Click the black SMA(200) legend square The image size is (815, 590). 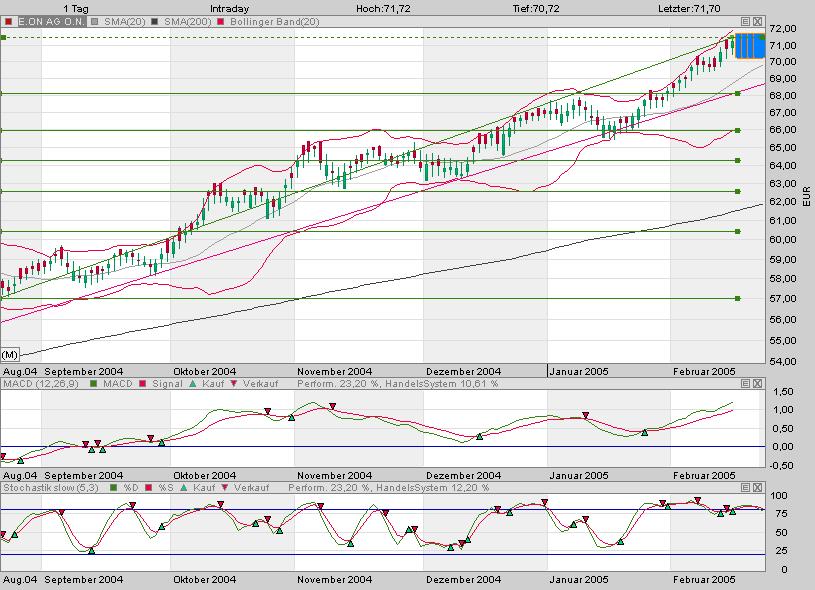(x=154, y=22)
